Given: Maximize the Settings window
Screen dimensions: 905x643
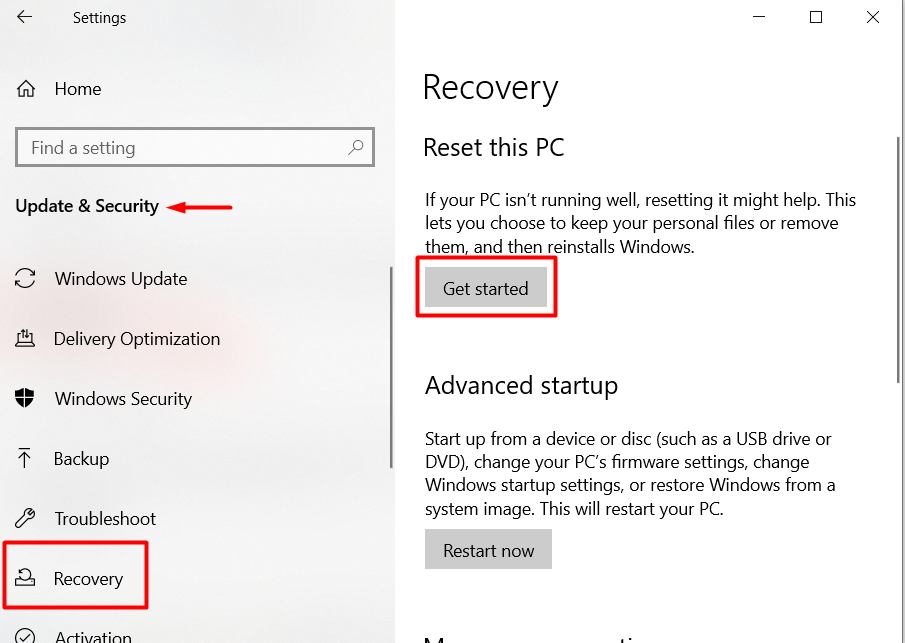Looking at the screenshot, I should [x=816, y=17].
